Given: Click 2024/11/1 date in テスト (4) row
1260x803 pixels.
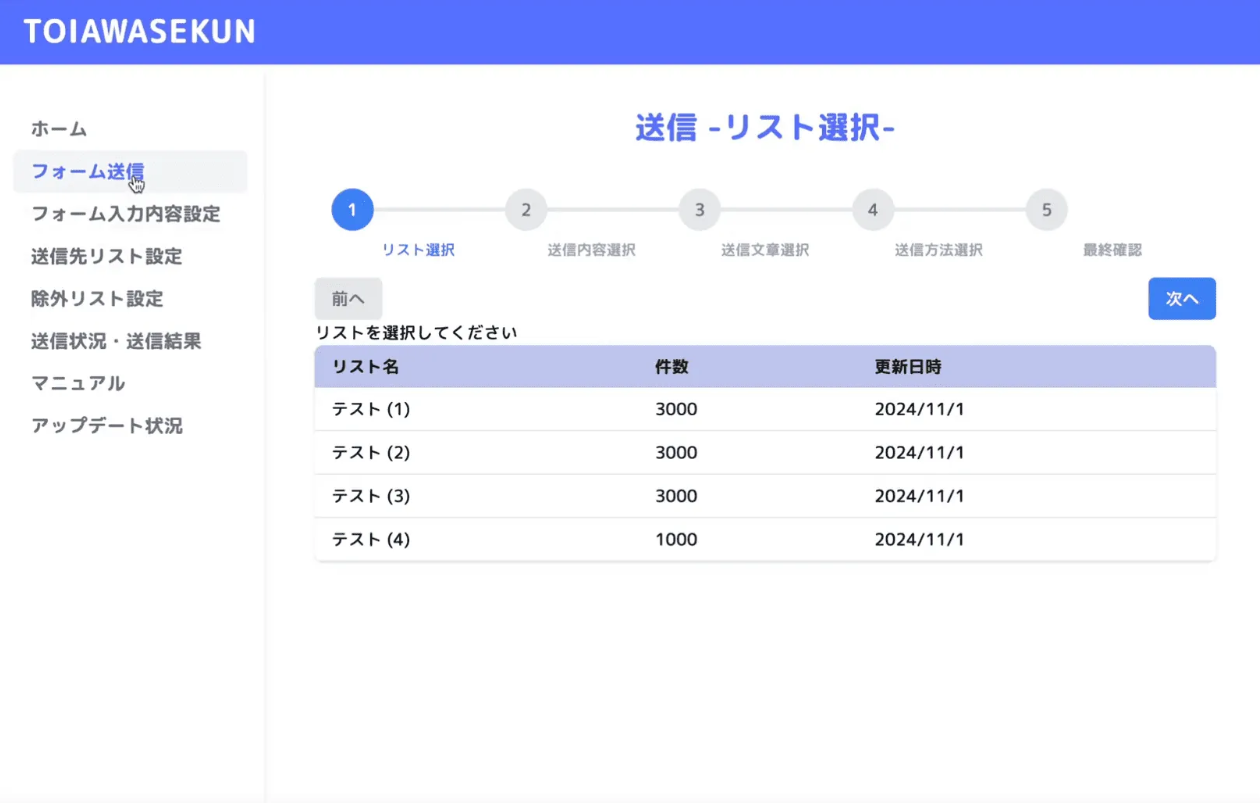Looking at the screenshot, I should pyautogui.click(x=920, y=539).
